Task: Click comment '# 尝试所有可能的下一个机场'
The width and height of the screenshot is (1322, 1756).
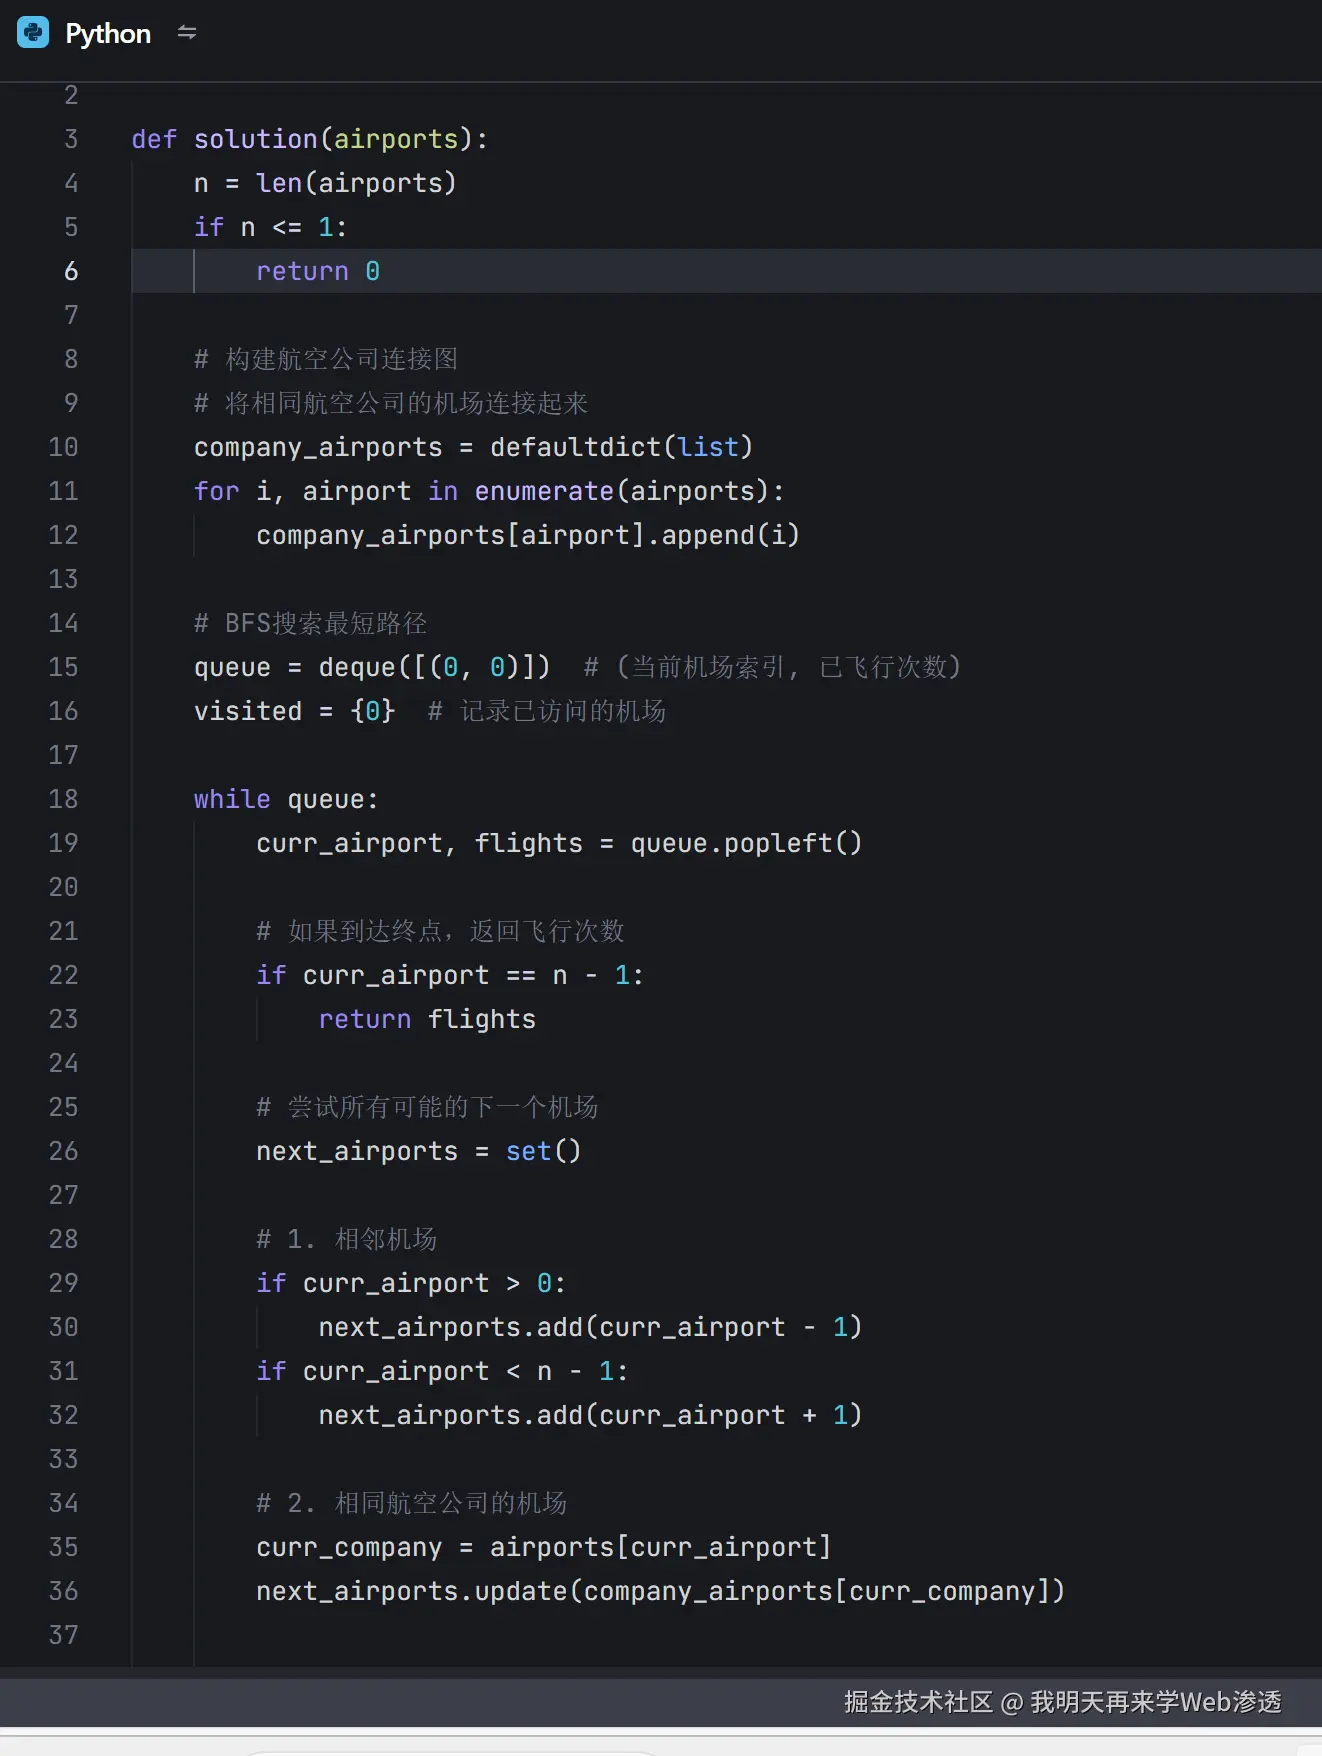Action: click(x=427, y=1107)
